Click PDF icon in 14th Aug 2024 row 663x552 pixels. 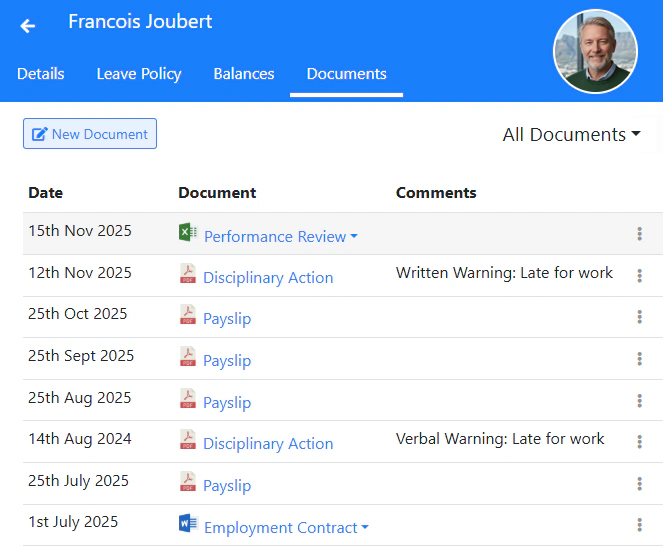[188, 439]
